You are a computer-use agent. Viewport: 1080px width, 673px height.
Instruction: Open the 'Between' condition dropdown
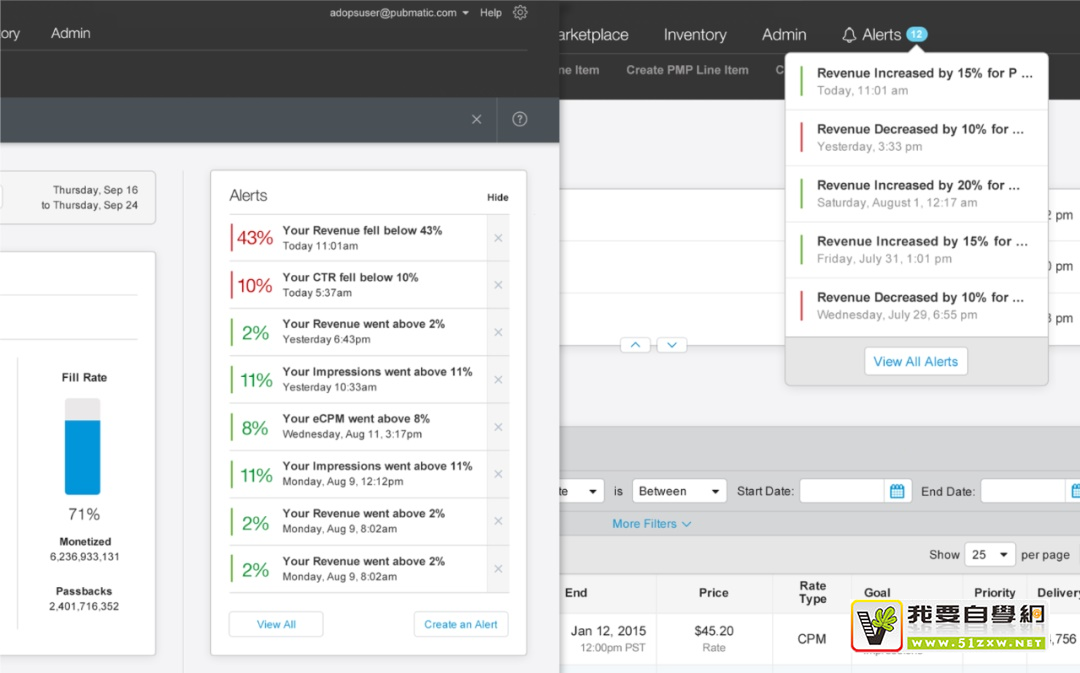point(679,491)
